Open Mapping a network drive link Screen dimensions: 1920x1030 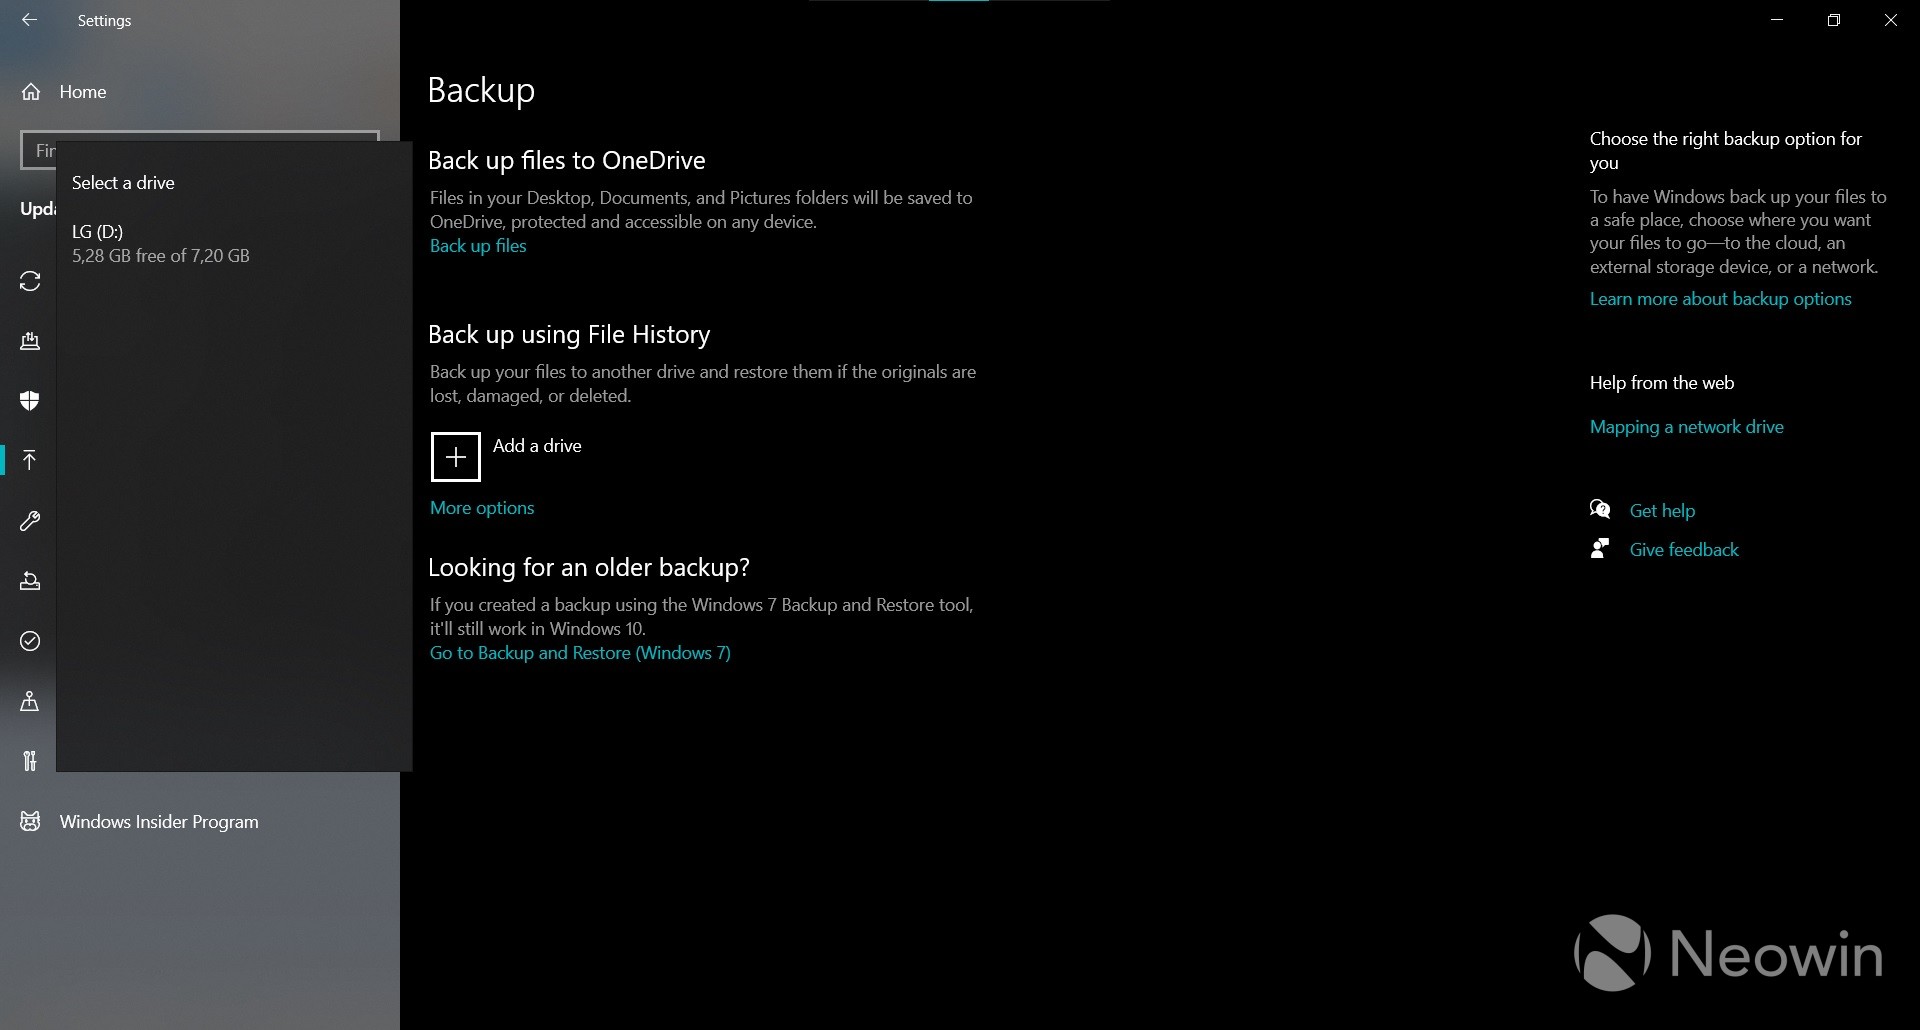pos(1686,427)
